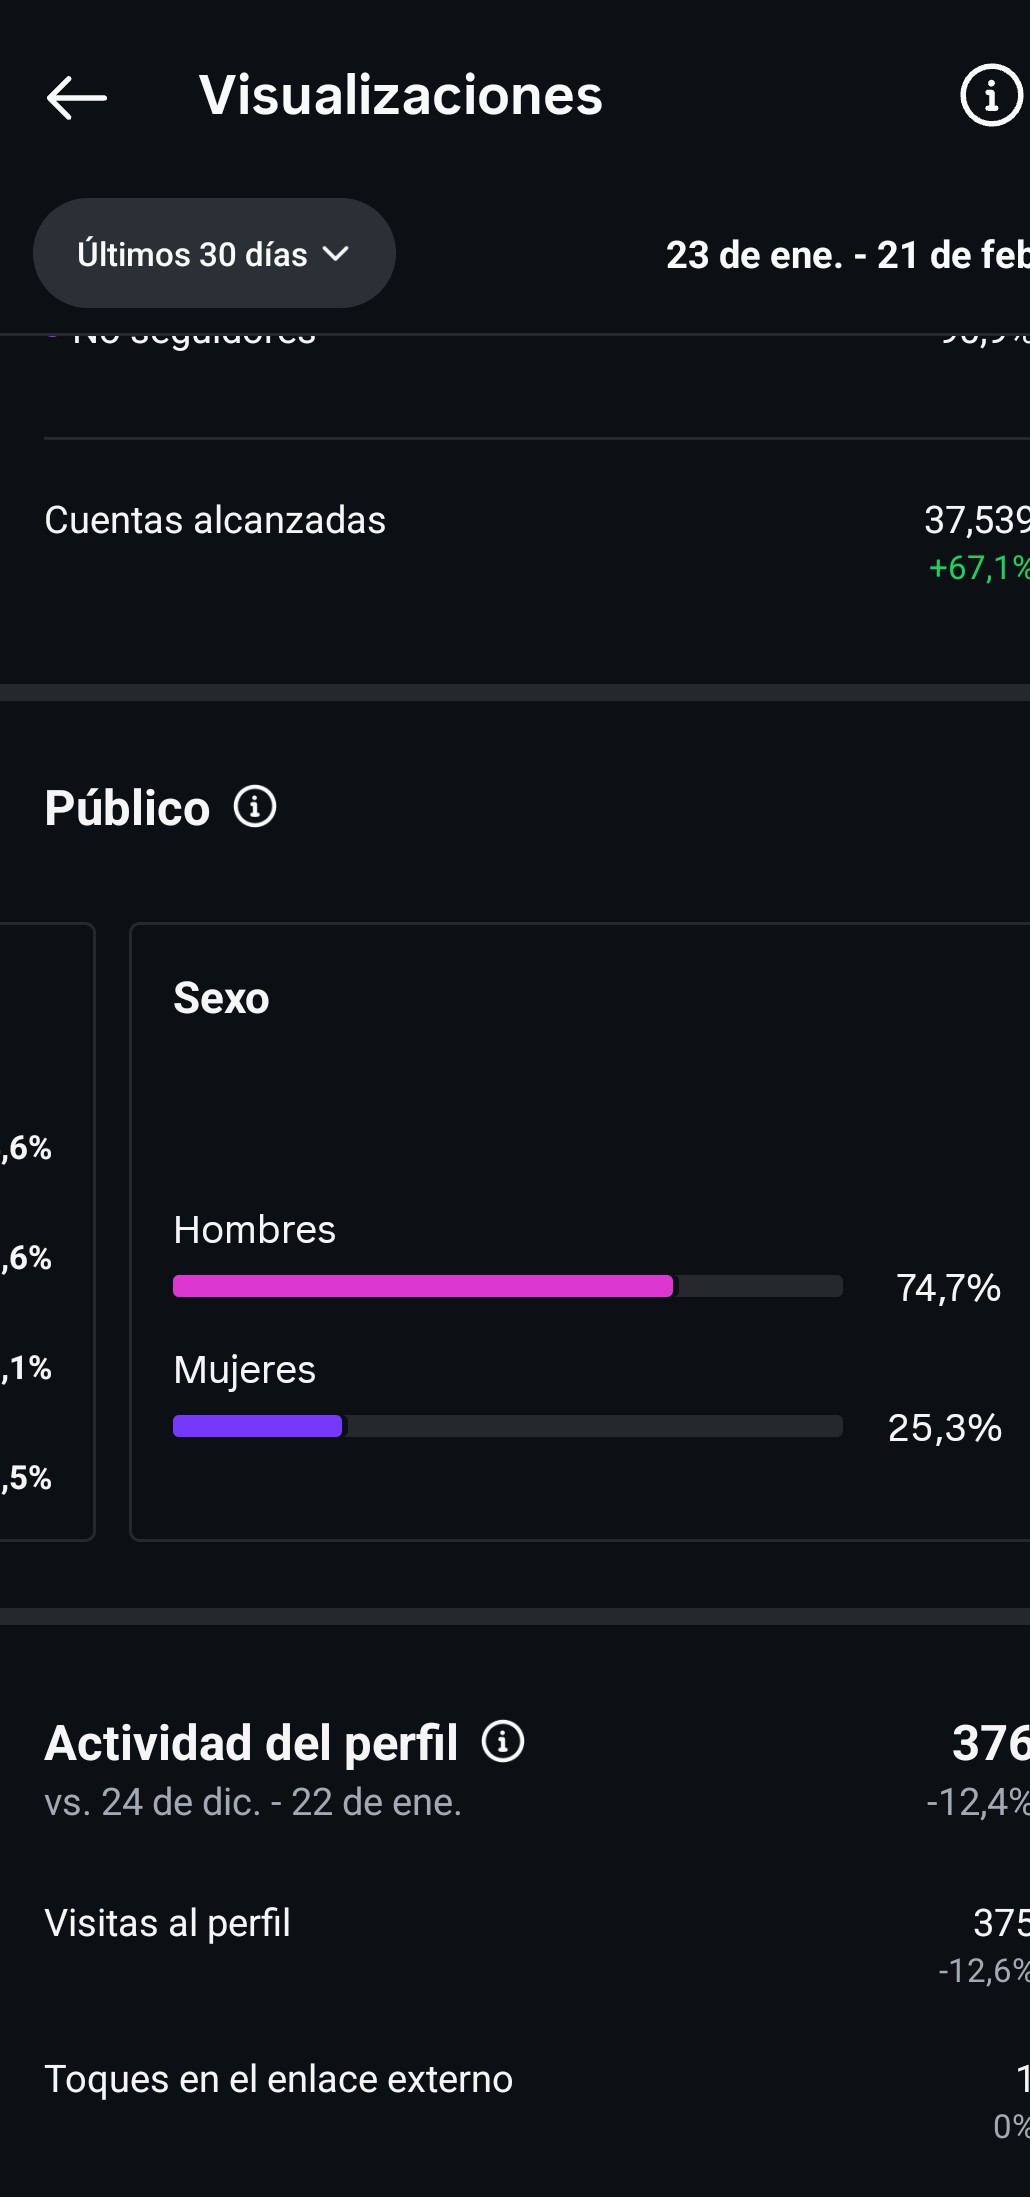Tap the back arrow icon

click(76, 97)
